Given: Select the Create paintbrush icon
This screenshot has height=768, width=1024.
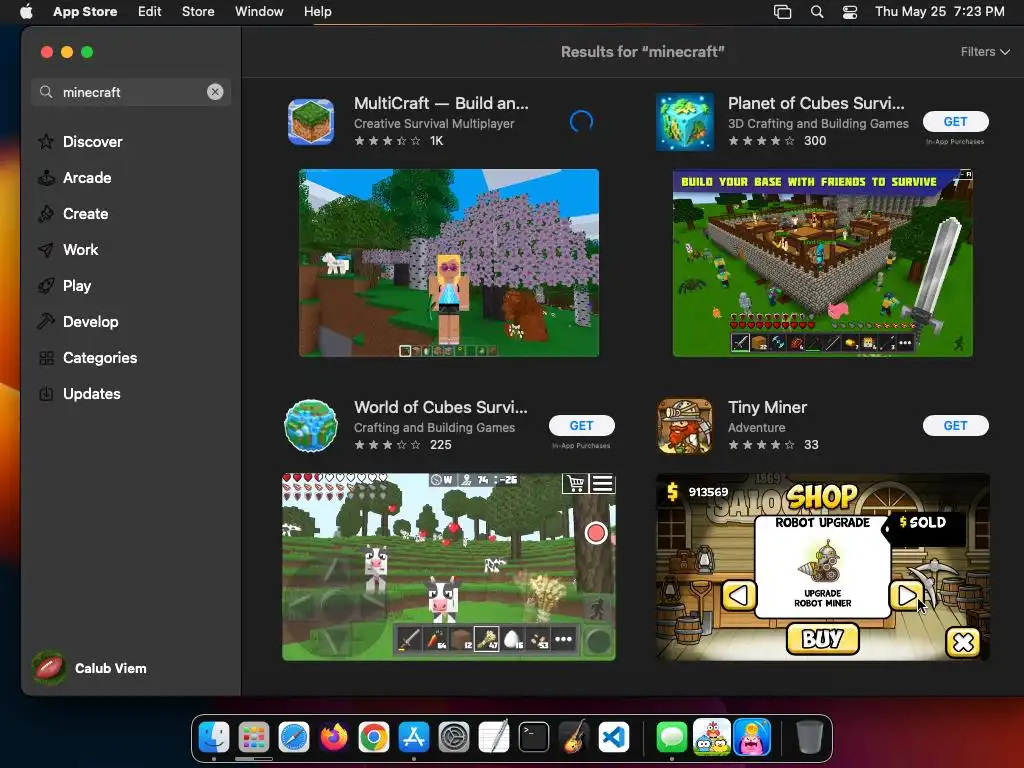Looking at the screenshot, I should [x=46, y=214].
